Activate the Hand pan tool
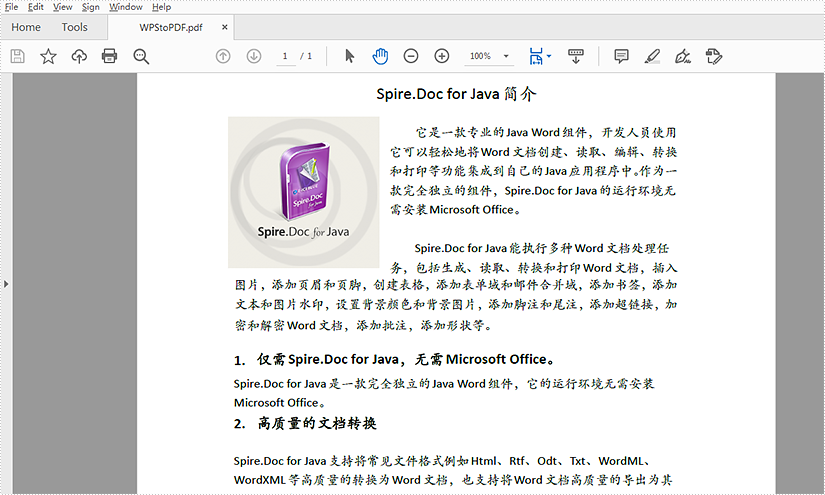 380,56
